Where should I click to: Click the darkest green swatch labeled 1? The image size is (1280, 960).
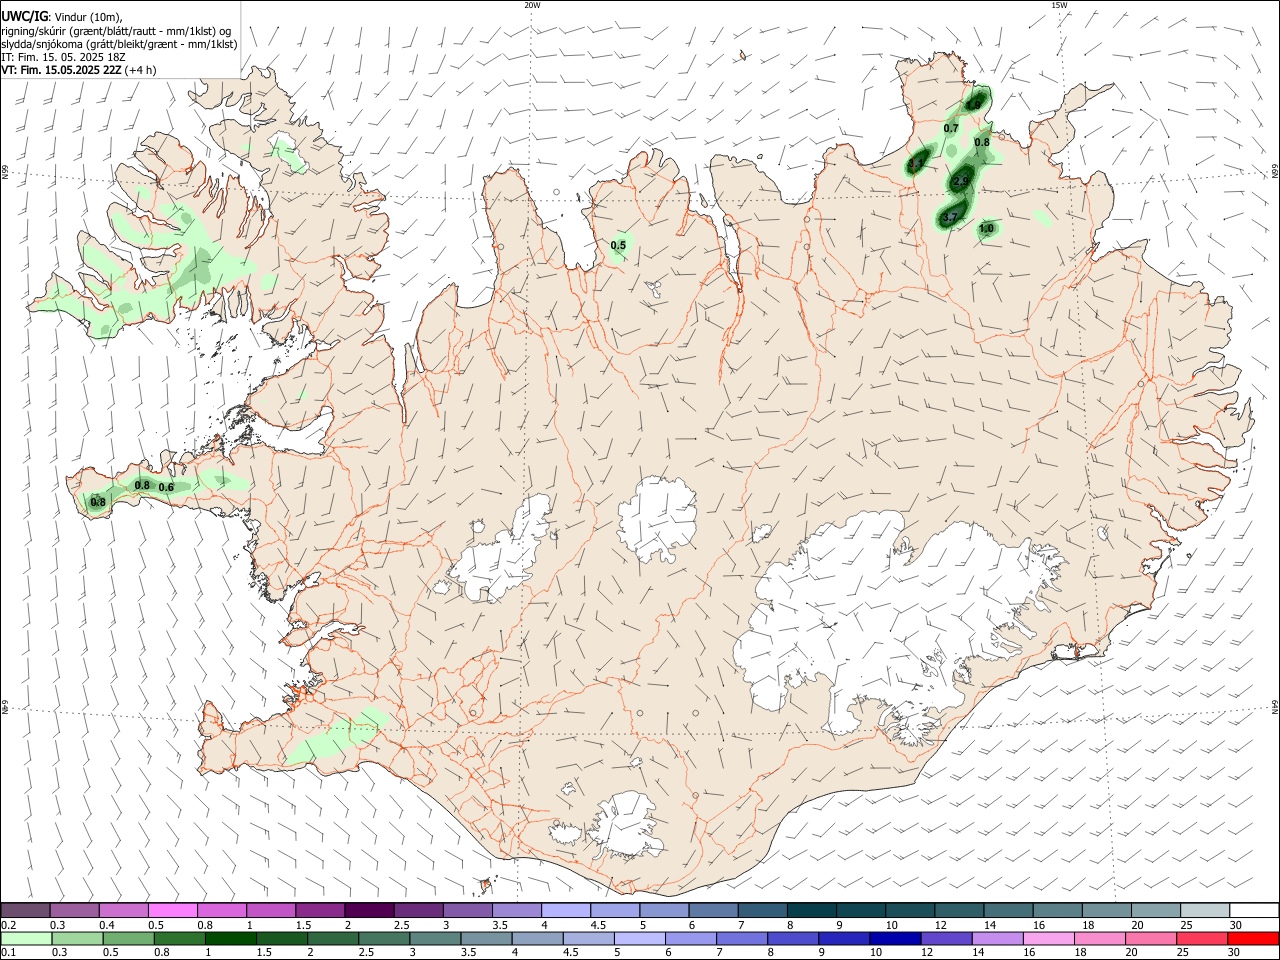click(230, 938)
